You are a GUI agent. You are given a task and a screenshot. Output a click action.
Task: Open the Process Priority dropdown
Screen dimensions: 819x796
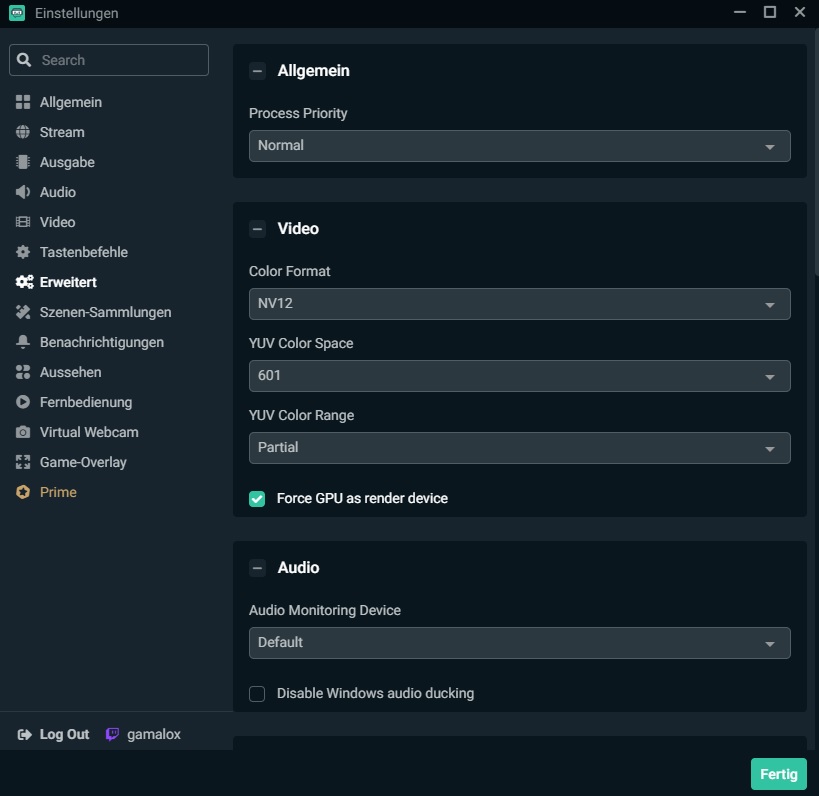click(519, 146)
